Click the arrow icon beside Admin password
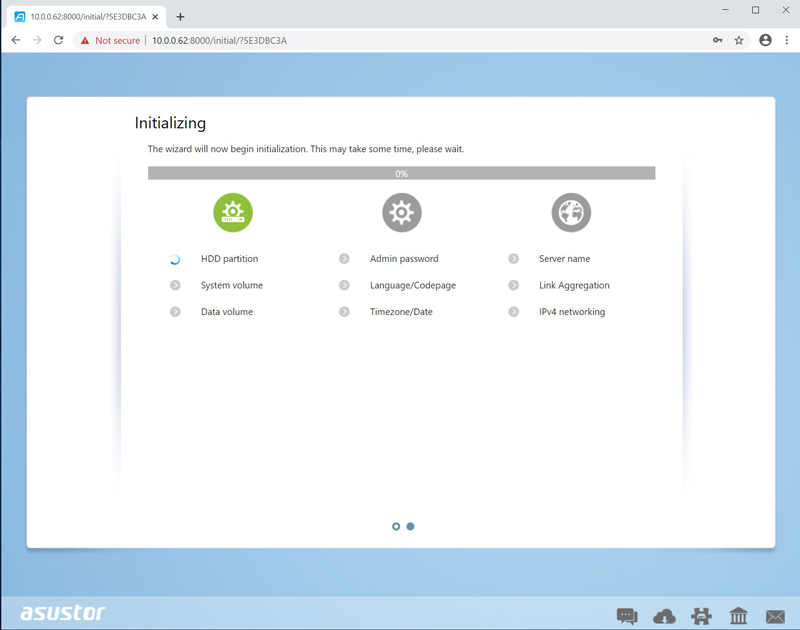800x630 pixels. (x=344, y=259)
